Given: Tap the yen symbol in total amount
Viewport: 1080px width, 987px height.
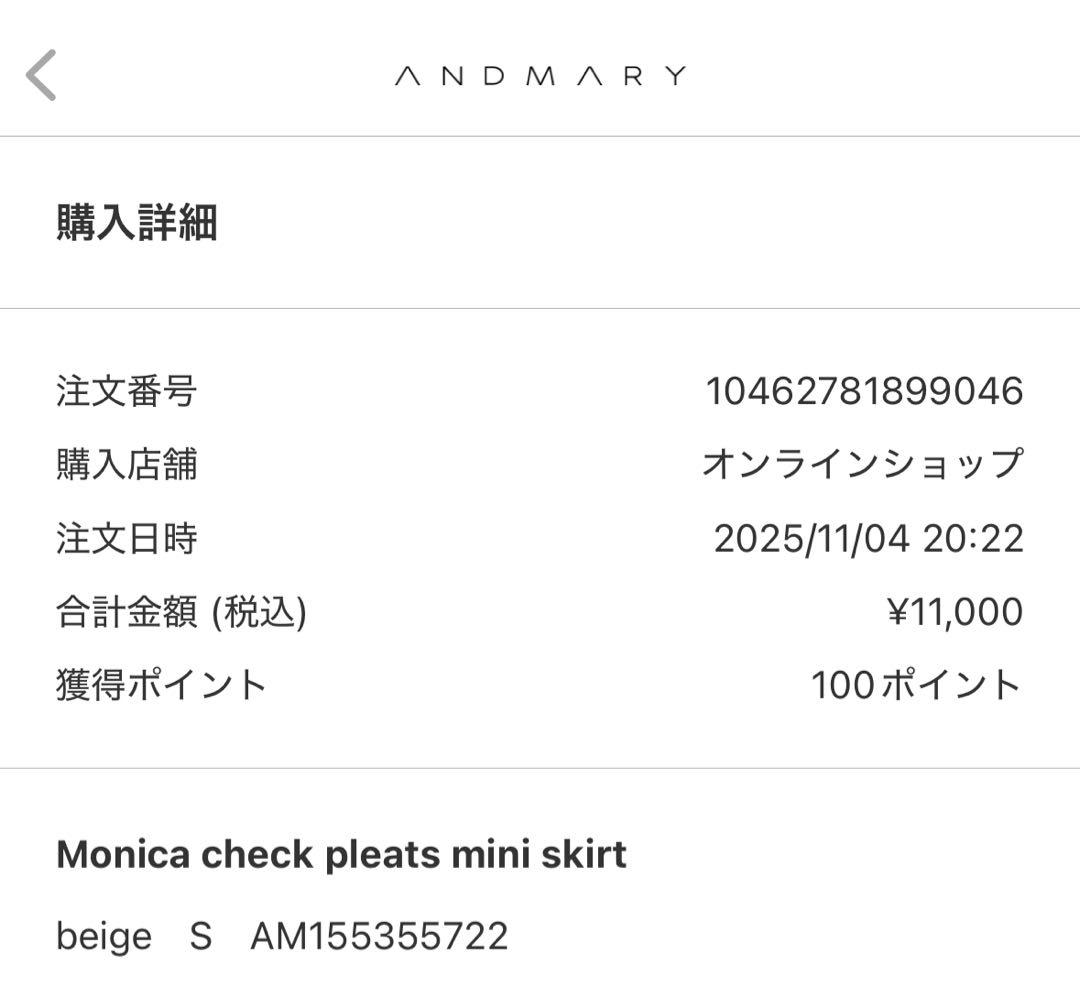Looking at the screenshot, I should (897, 612).
